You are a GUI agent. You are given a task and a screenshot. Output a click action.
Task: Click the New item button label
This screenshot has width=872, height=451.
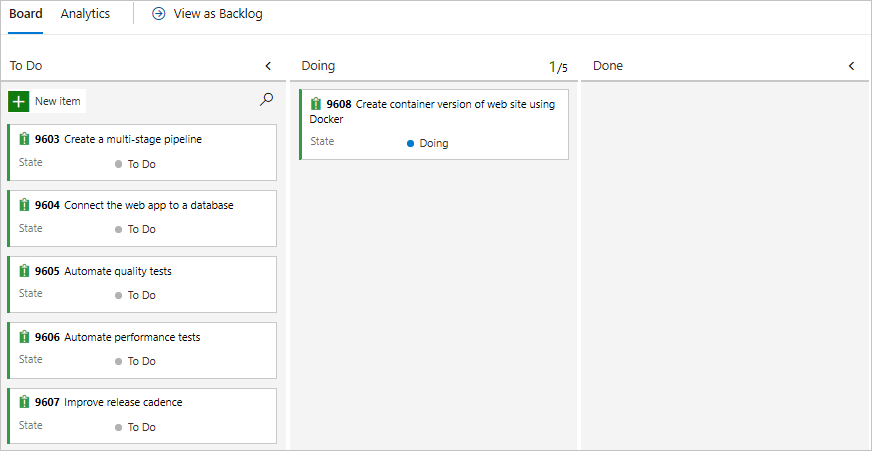click(x=58, y=101)
